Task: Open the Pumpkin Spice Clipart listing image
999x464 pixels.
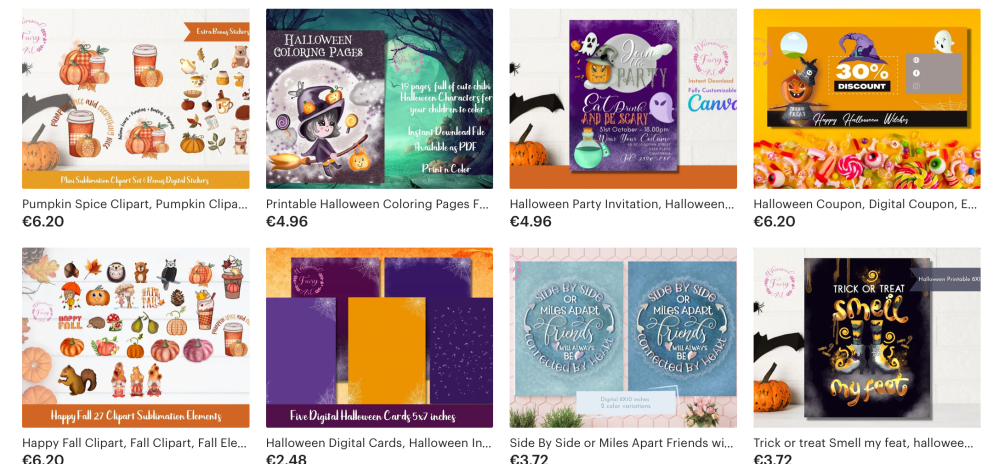Action: [x=136, y=99]
